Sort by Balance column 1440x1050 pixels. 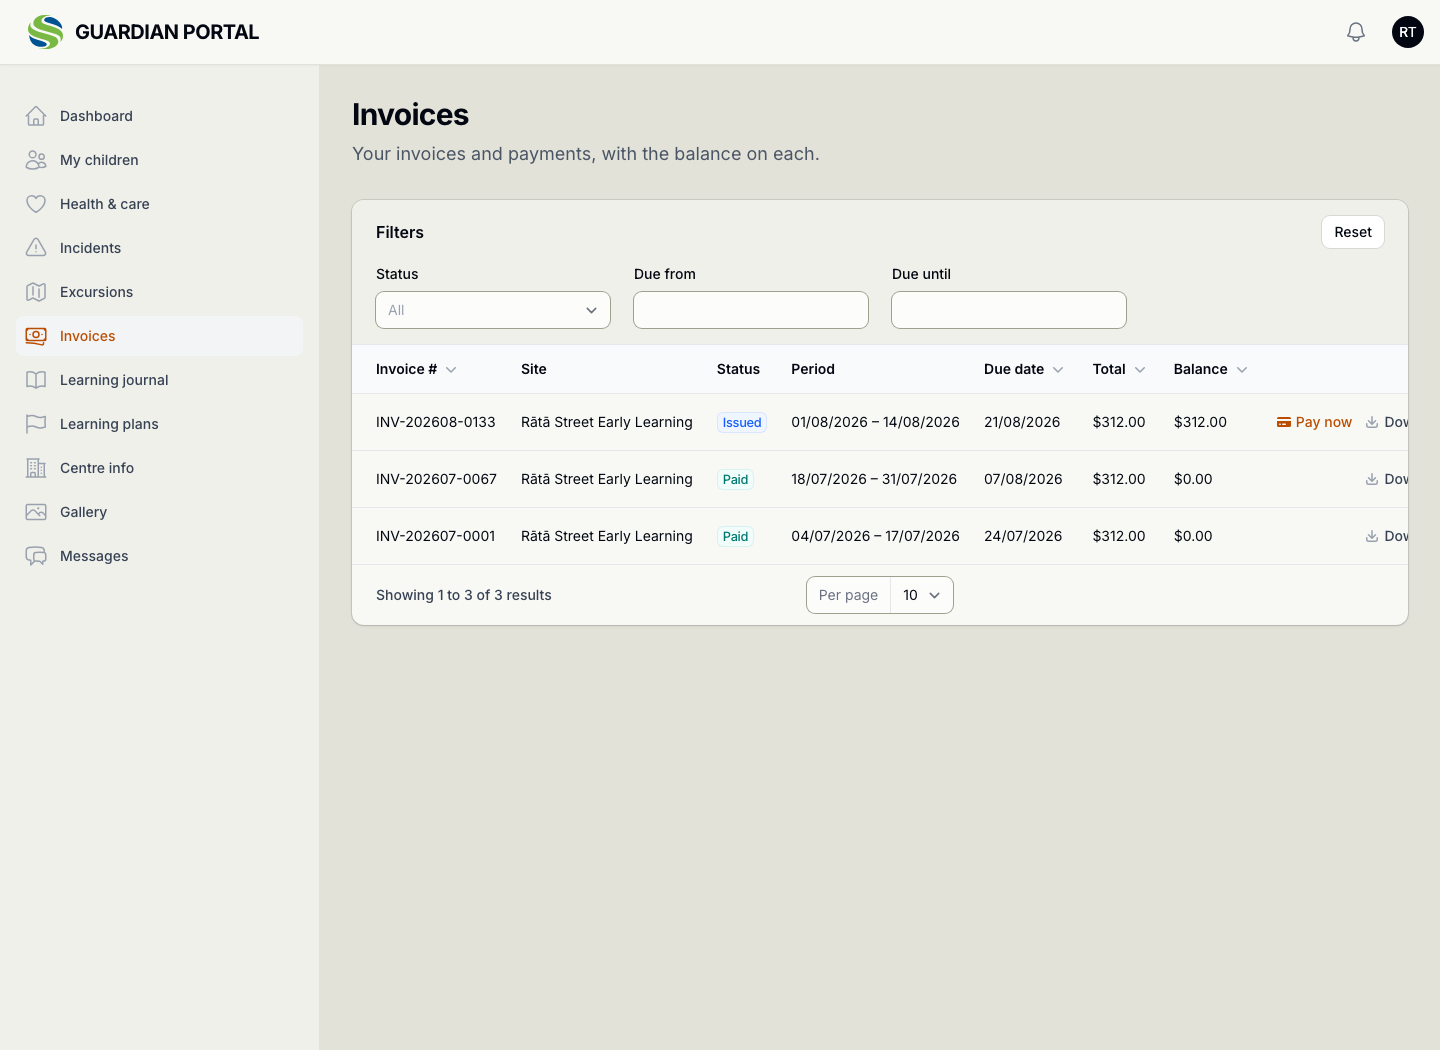[1211, 369]
